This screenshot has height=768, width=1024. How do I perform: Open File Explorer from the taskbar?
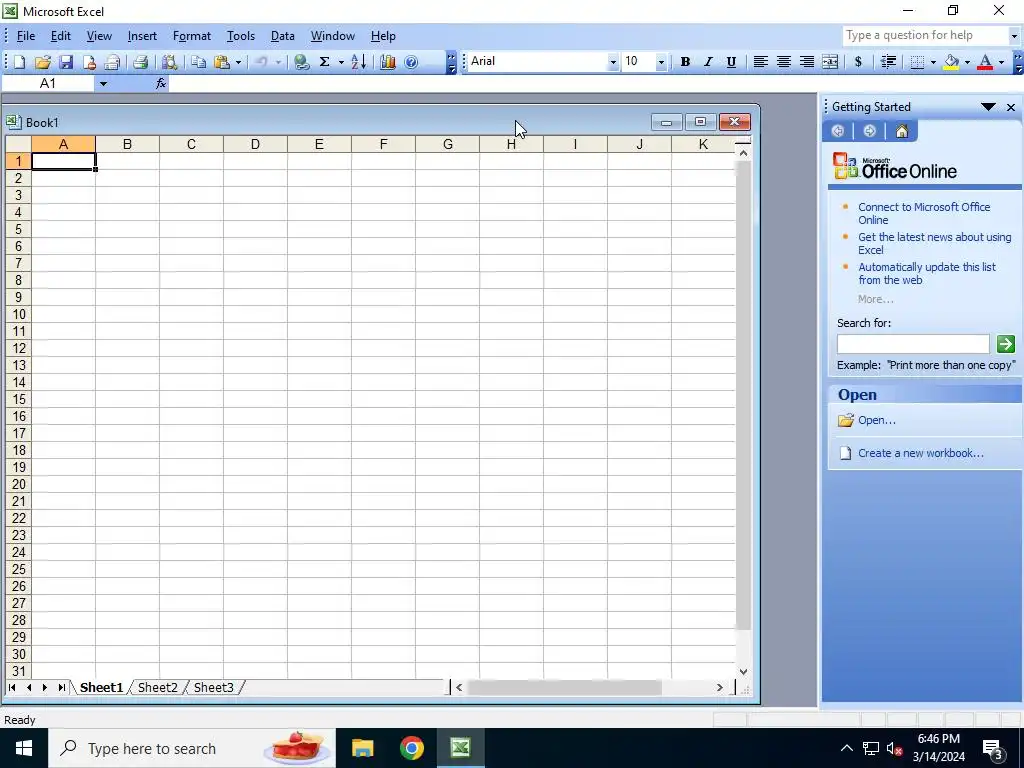(362, 748)
